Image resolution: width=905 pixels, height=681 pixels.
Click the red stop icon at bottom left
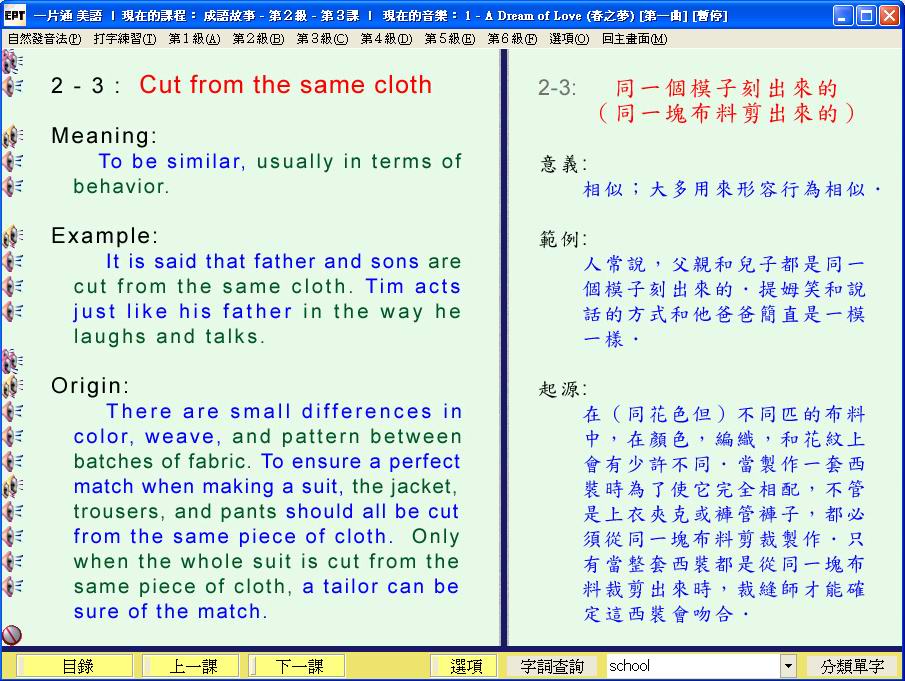(12, 634)
